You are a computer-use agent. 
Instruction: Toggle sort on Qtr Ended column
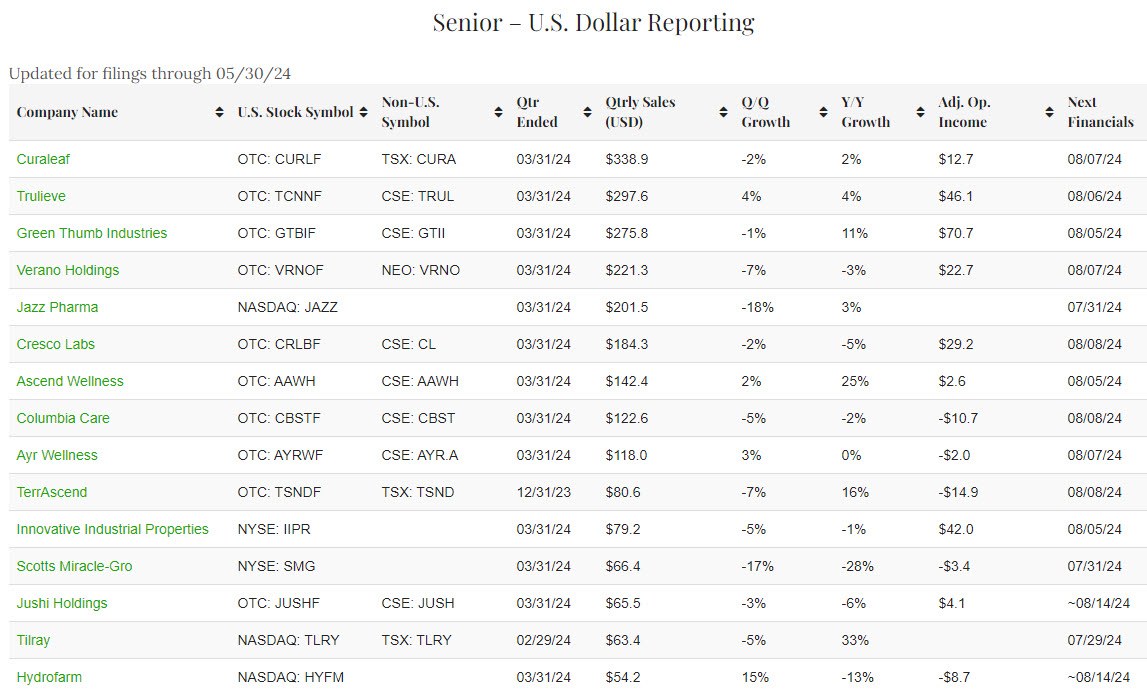tap(587, 113)
